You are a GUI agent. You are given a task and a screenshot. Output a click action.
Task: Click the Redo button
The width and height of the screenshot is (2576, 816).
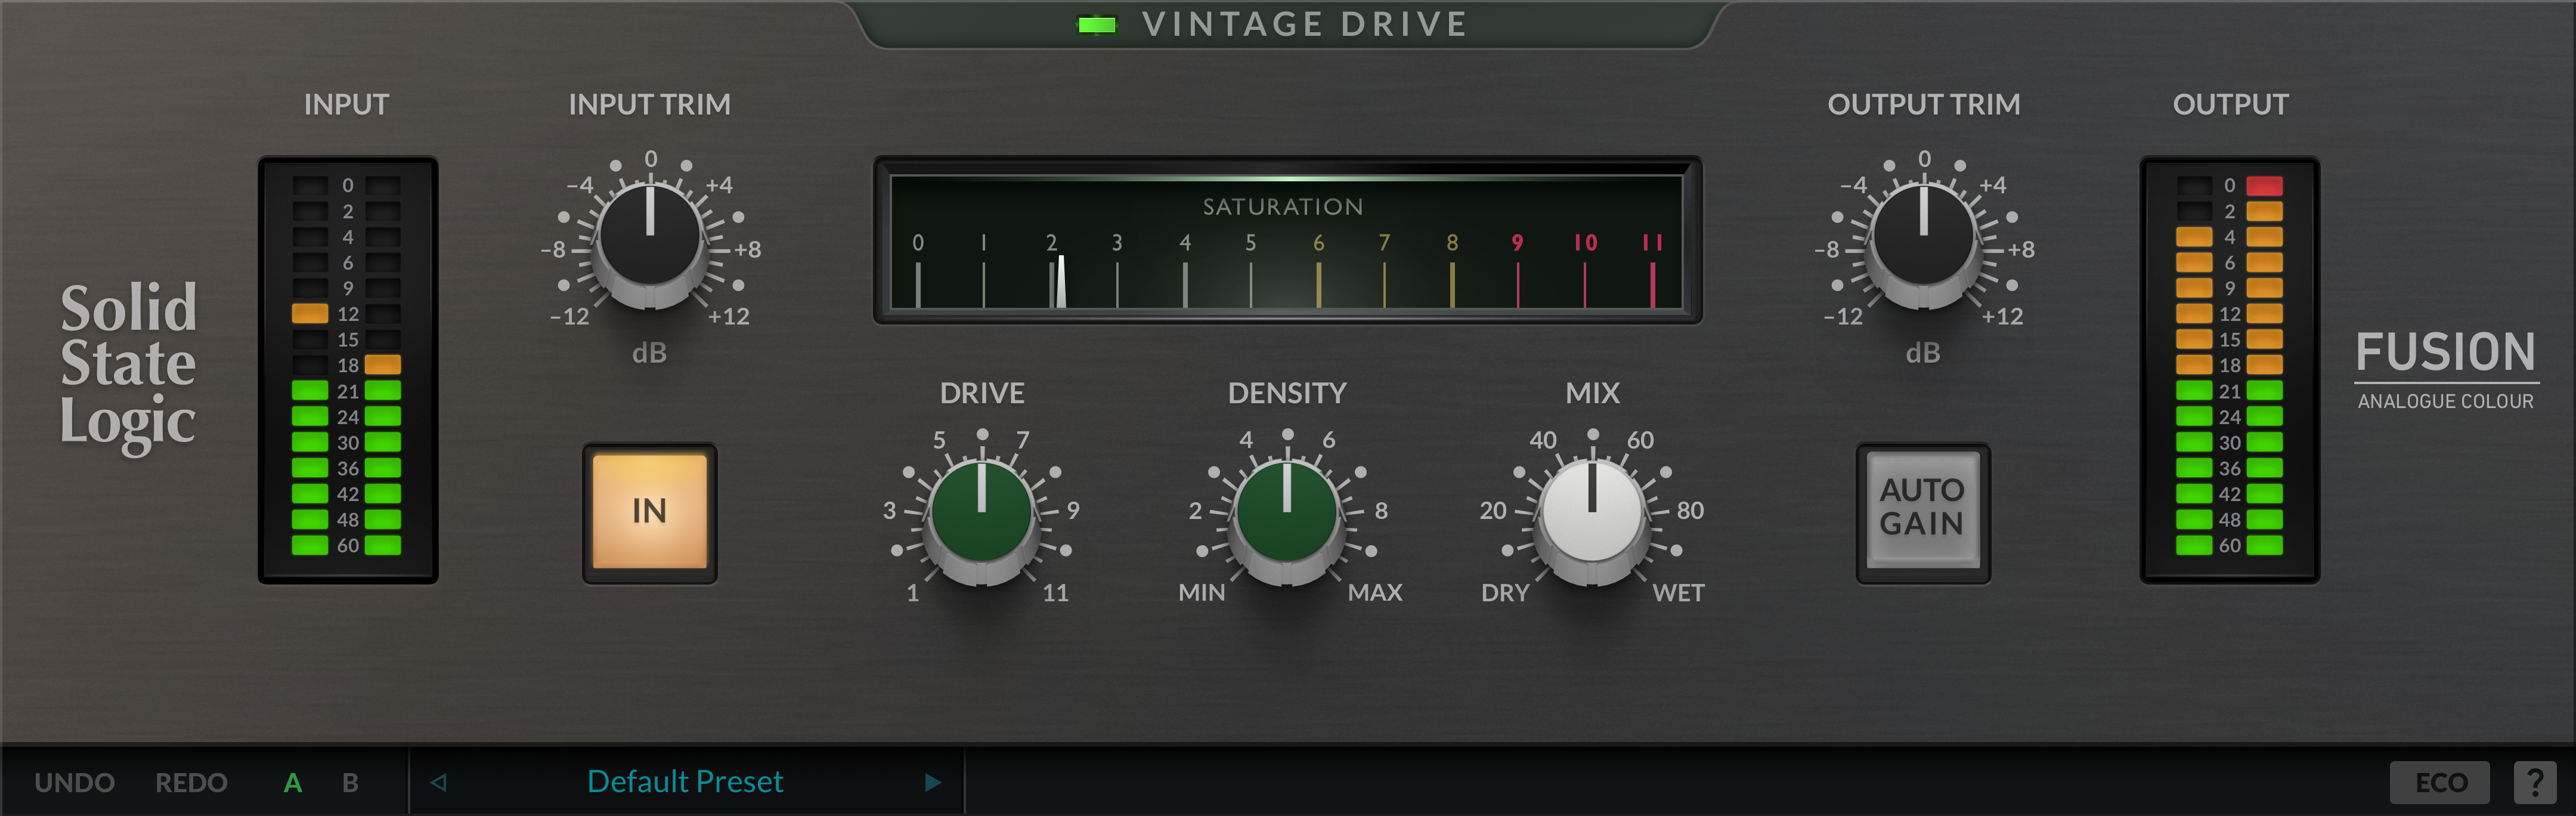(x=191, y=782)
